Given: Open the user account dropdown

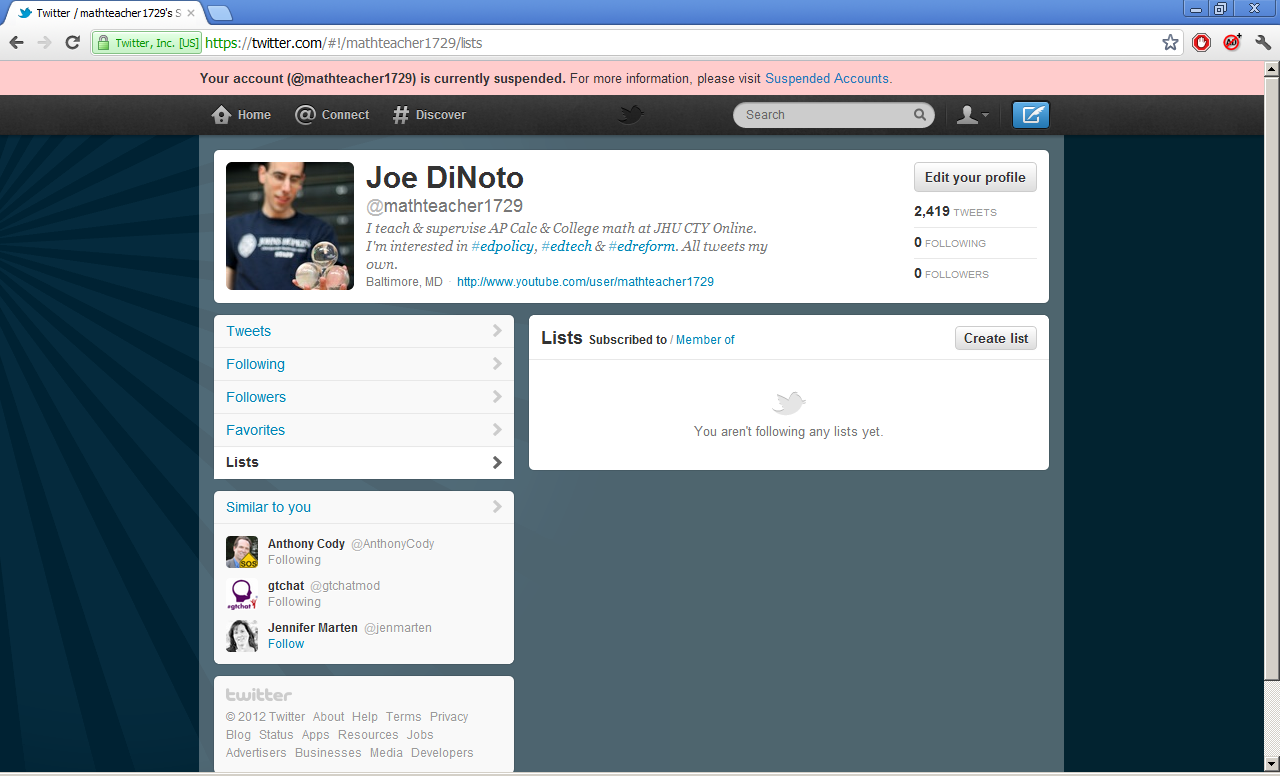Looking at the screenshot, I should (972, 115).
